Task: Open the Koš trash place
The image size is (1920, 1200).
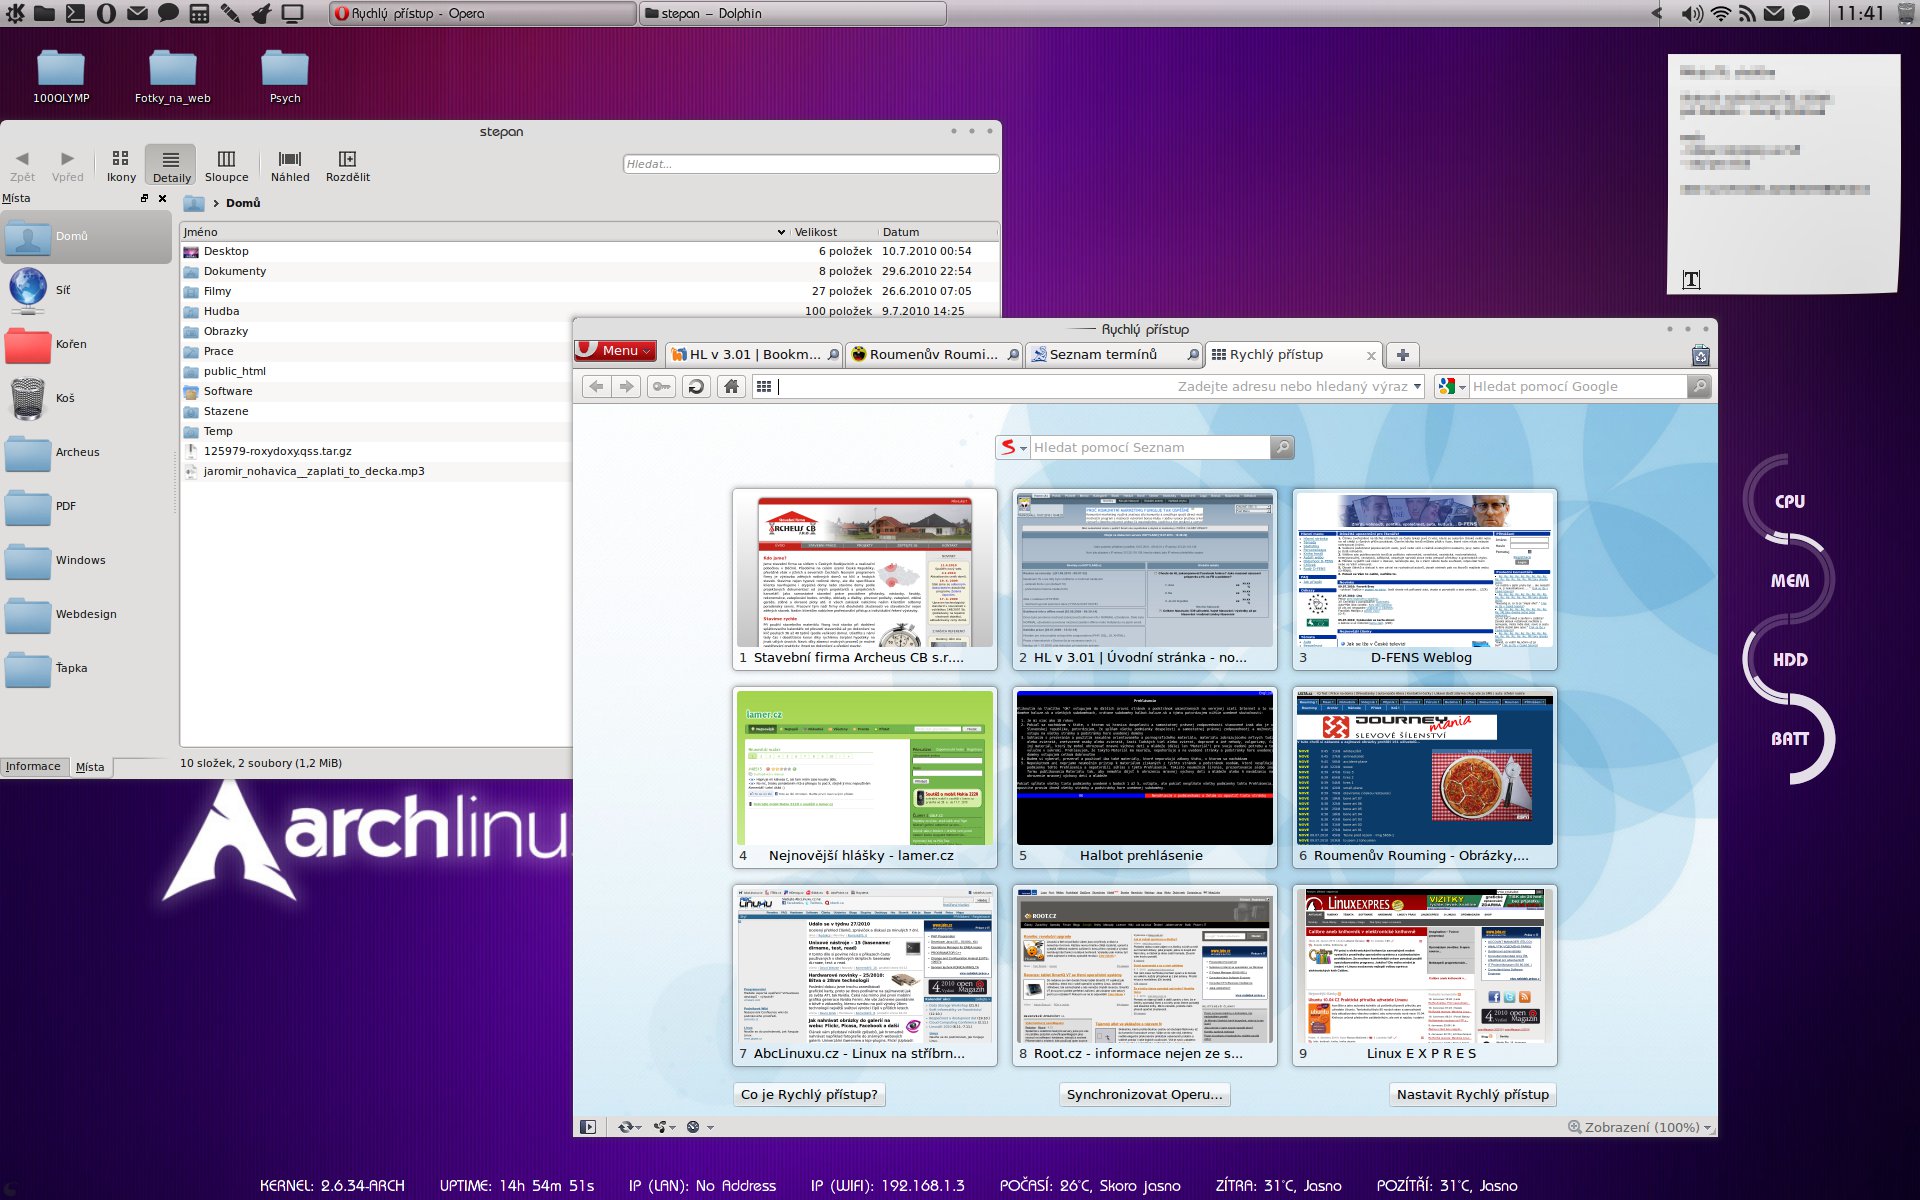Action: [86, 398]
